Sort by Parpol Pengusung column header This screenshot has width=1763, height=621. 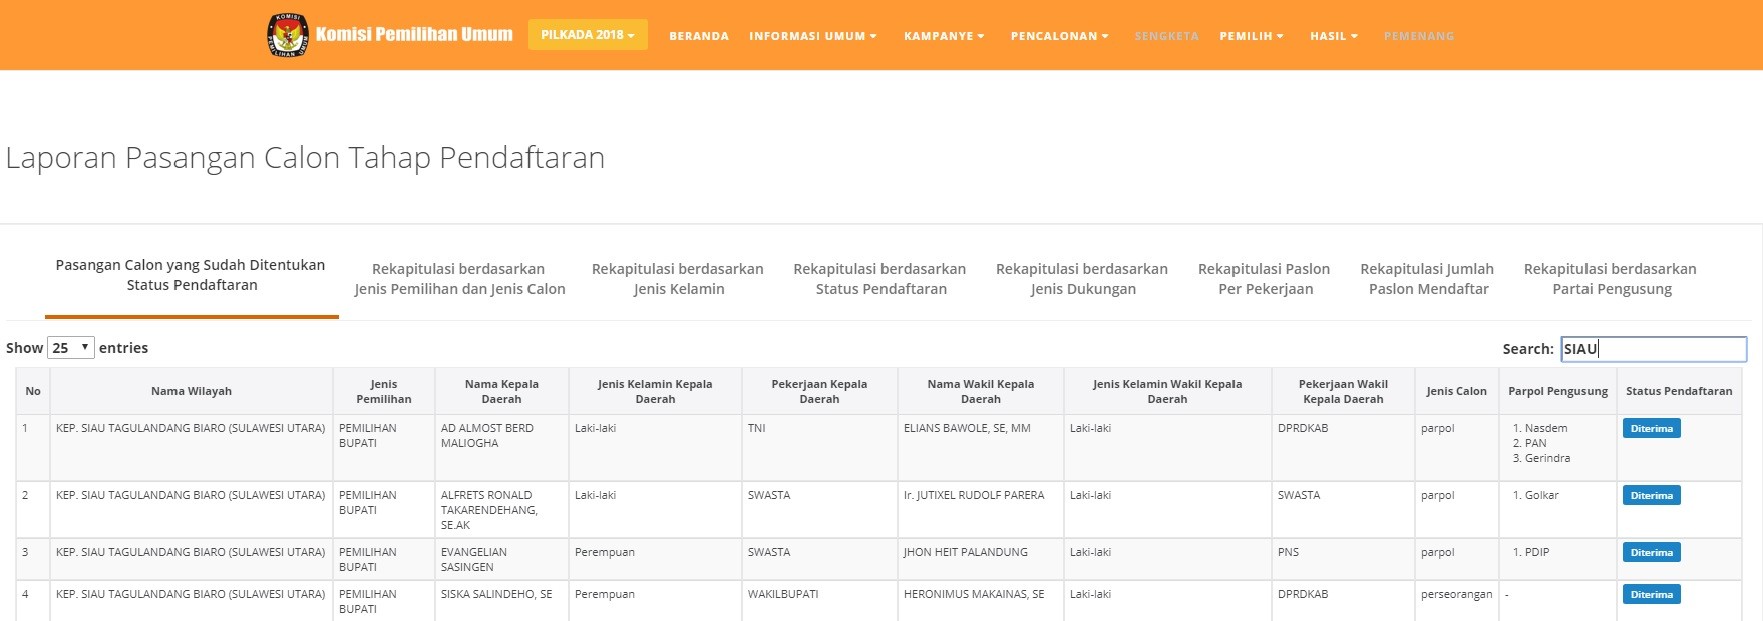coord(1557,391)
